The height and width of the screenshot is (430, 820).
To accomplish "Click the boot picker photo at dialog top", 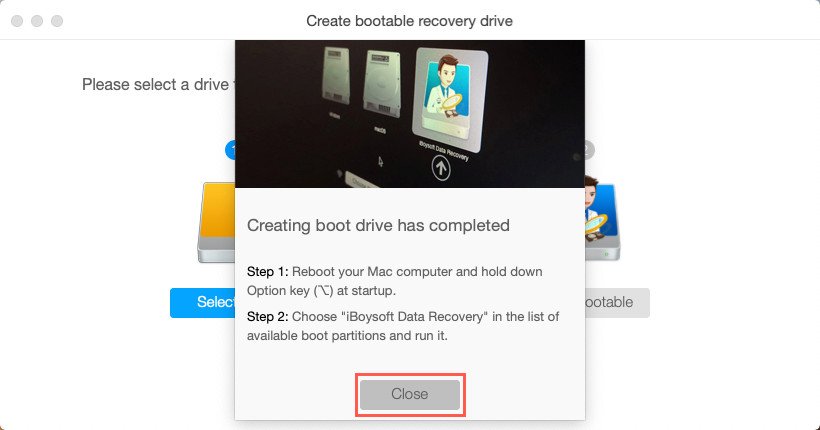I will (409, 114).
